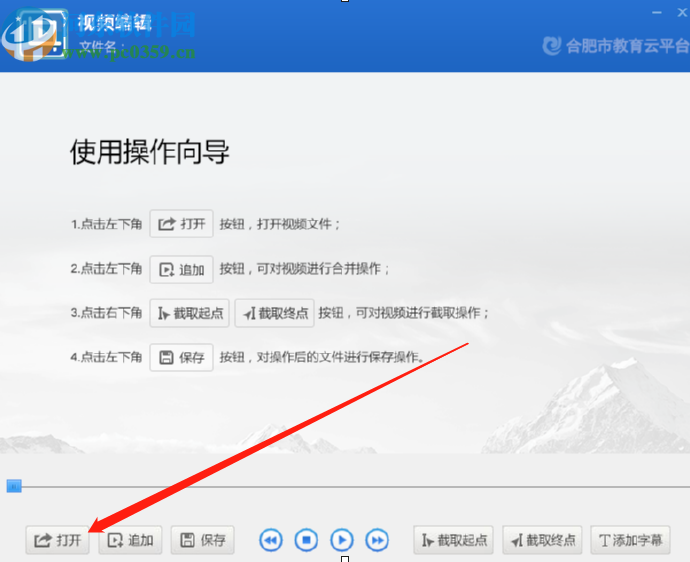Click the 追加 sample button in wizard step 2
The width and height of the screenshot is (690, 562).
[181, 269]
